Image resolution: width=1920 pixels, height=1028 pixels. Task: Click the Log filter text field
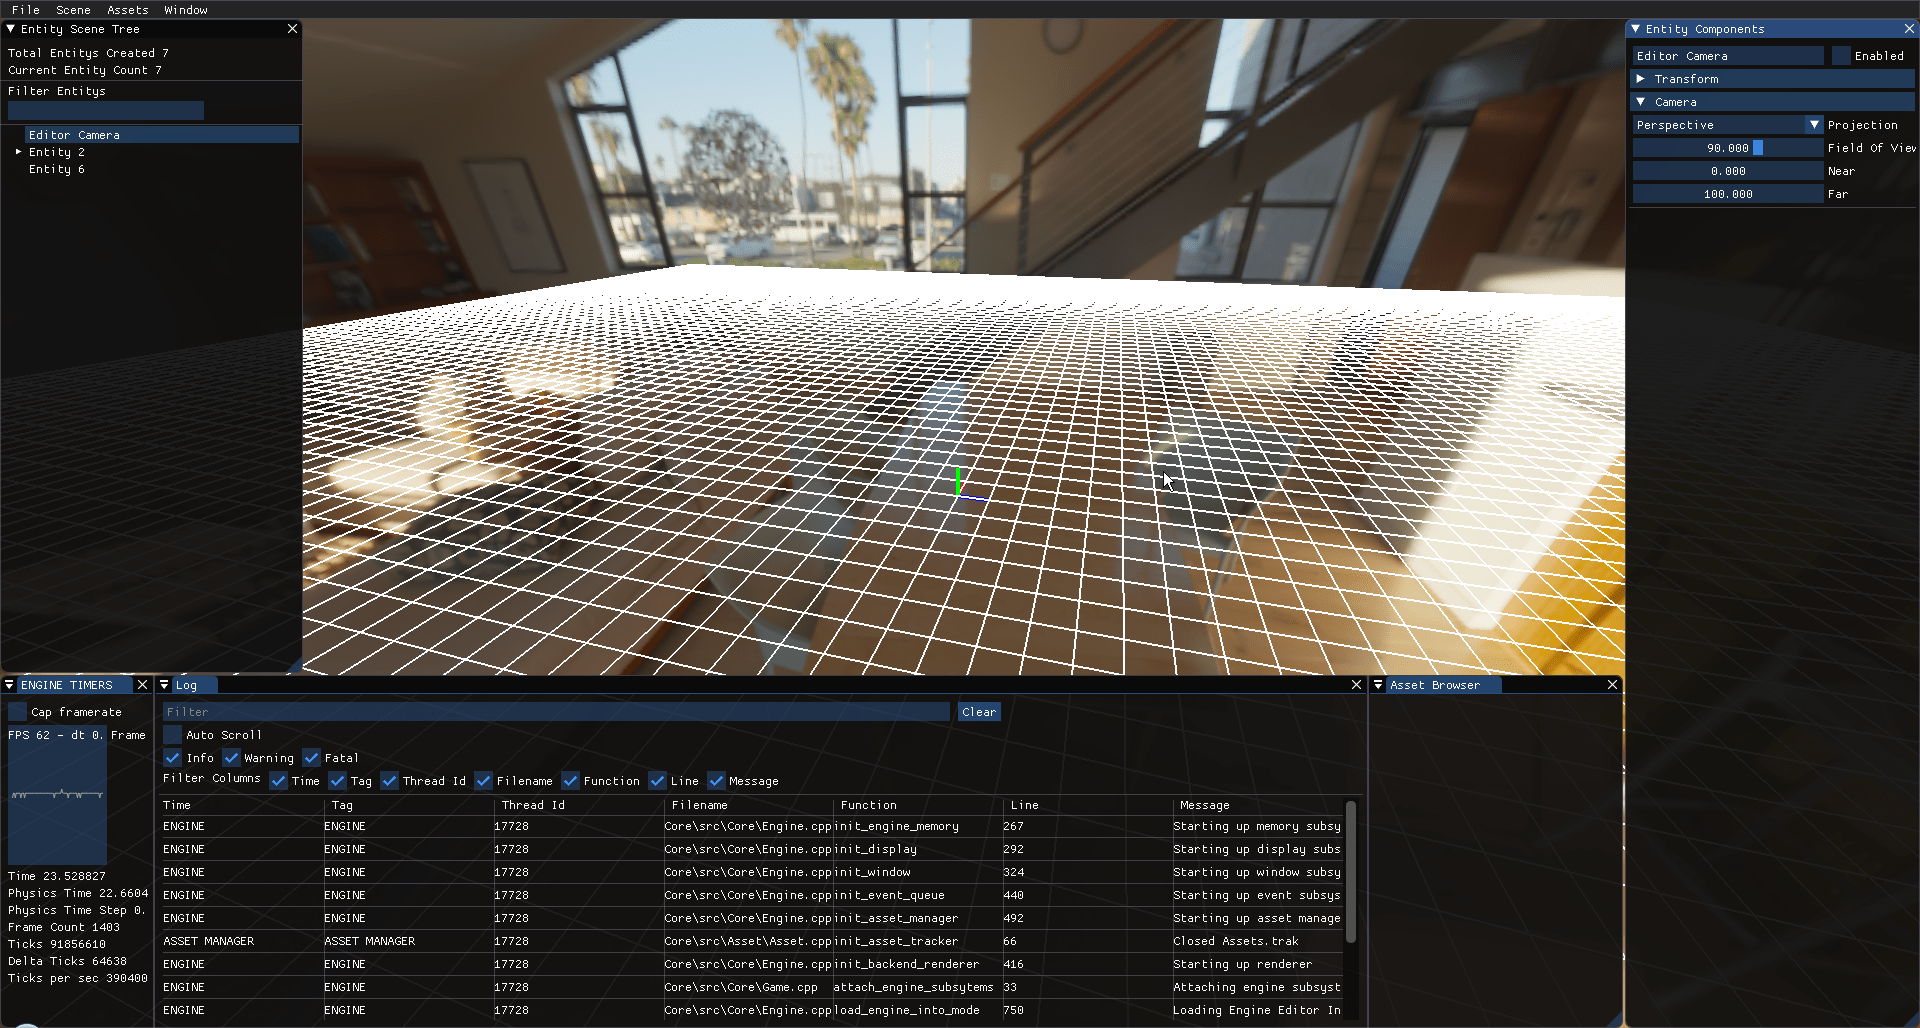(x=556, y=712)
